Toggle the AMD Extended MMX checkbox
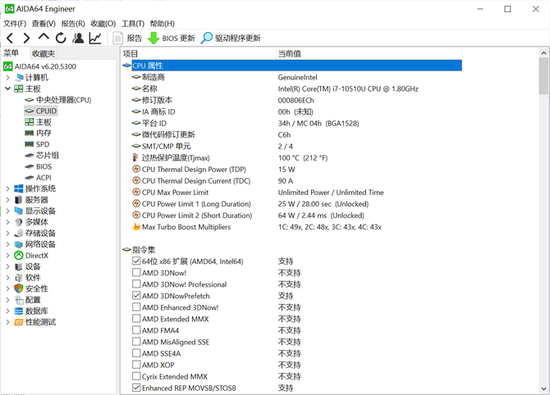 coord(136,319)
